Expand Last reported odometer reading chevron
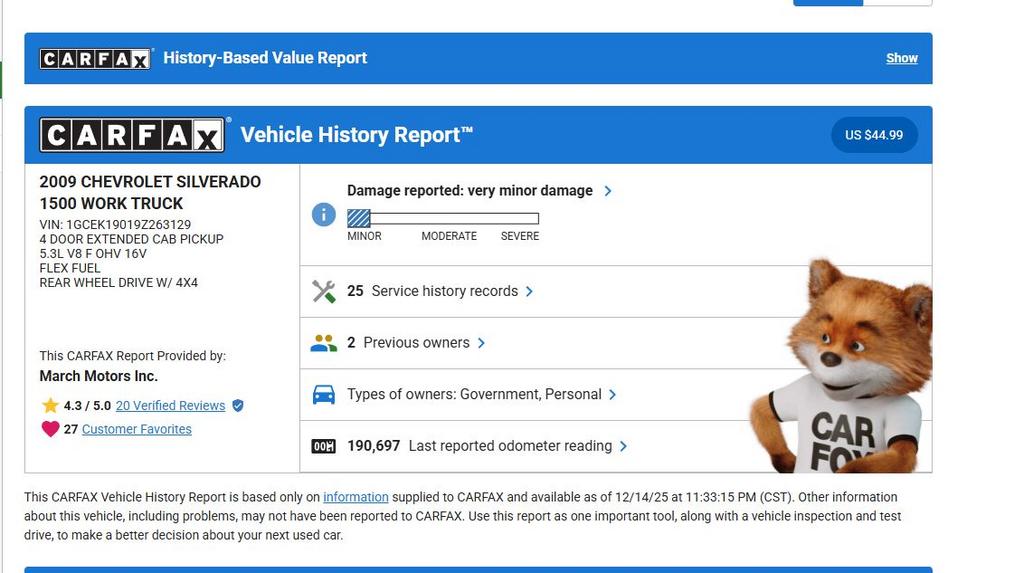The height and width of the screenshot is (573, 1024). (623, 446)
